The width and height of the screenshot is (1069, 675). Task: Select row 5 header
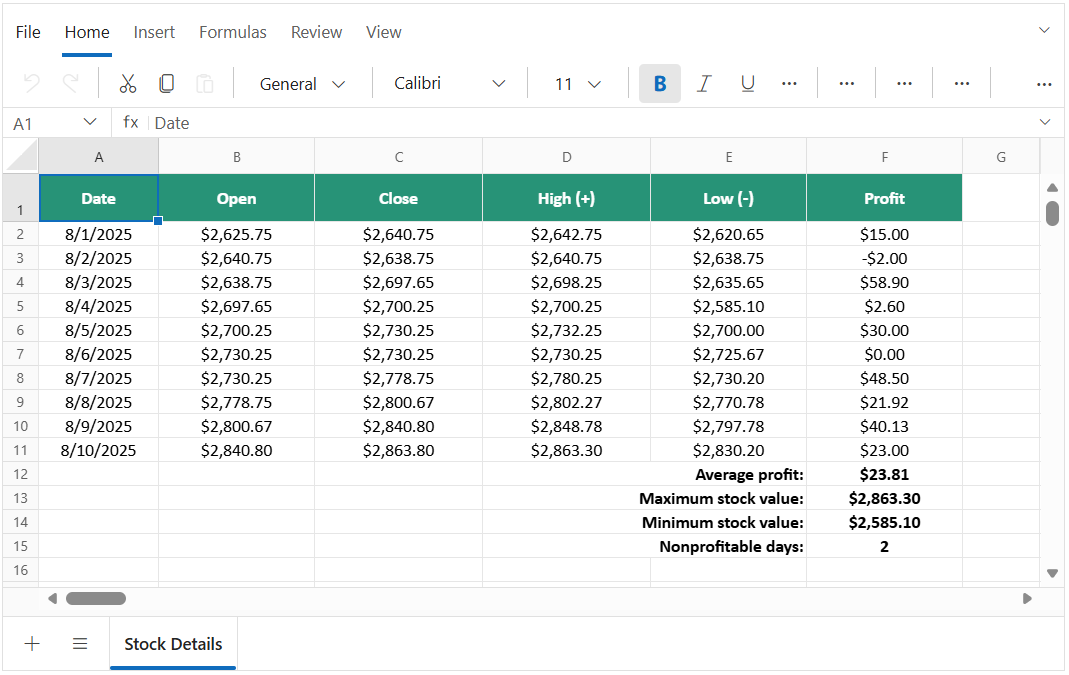coord(20,306)
